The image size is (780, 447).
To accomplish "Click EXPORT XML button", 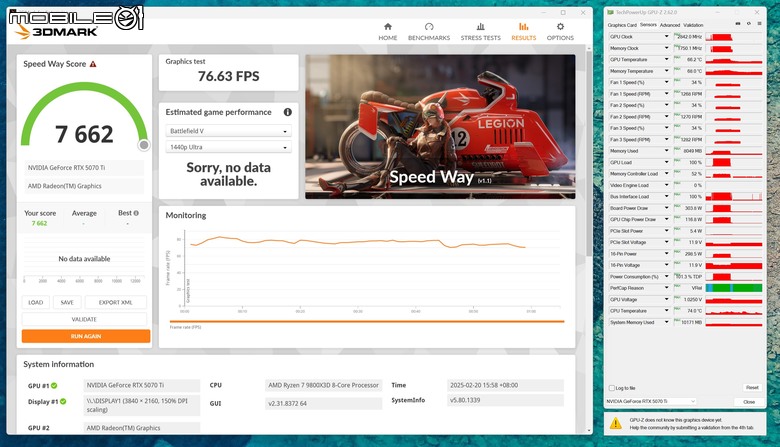I will pos(115,302).
